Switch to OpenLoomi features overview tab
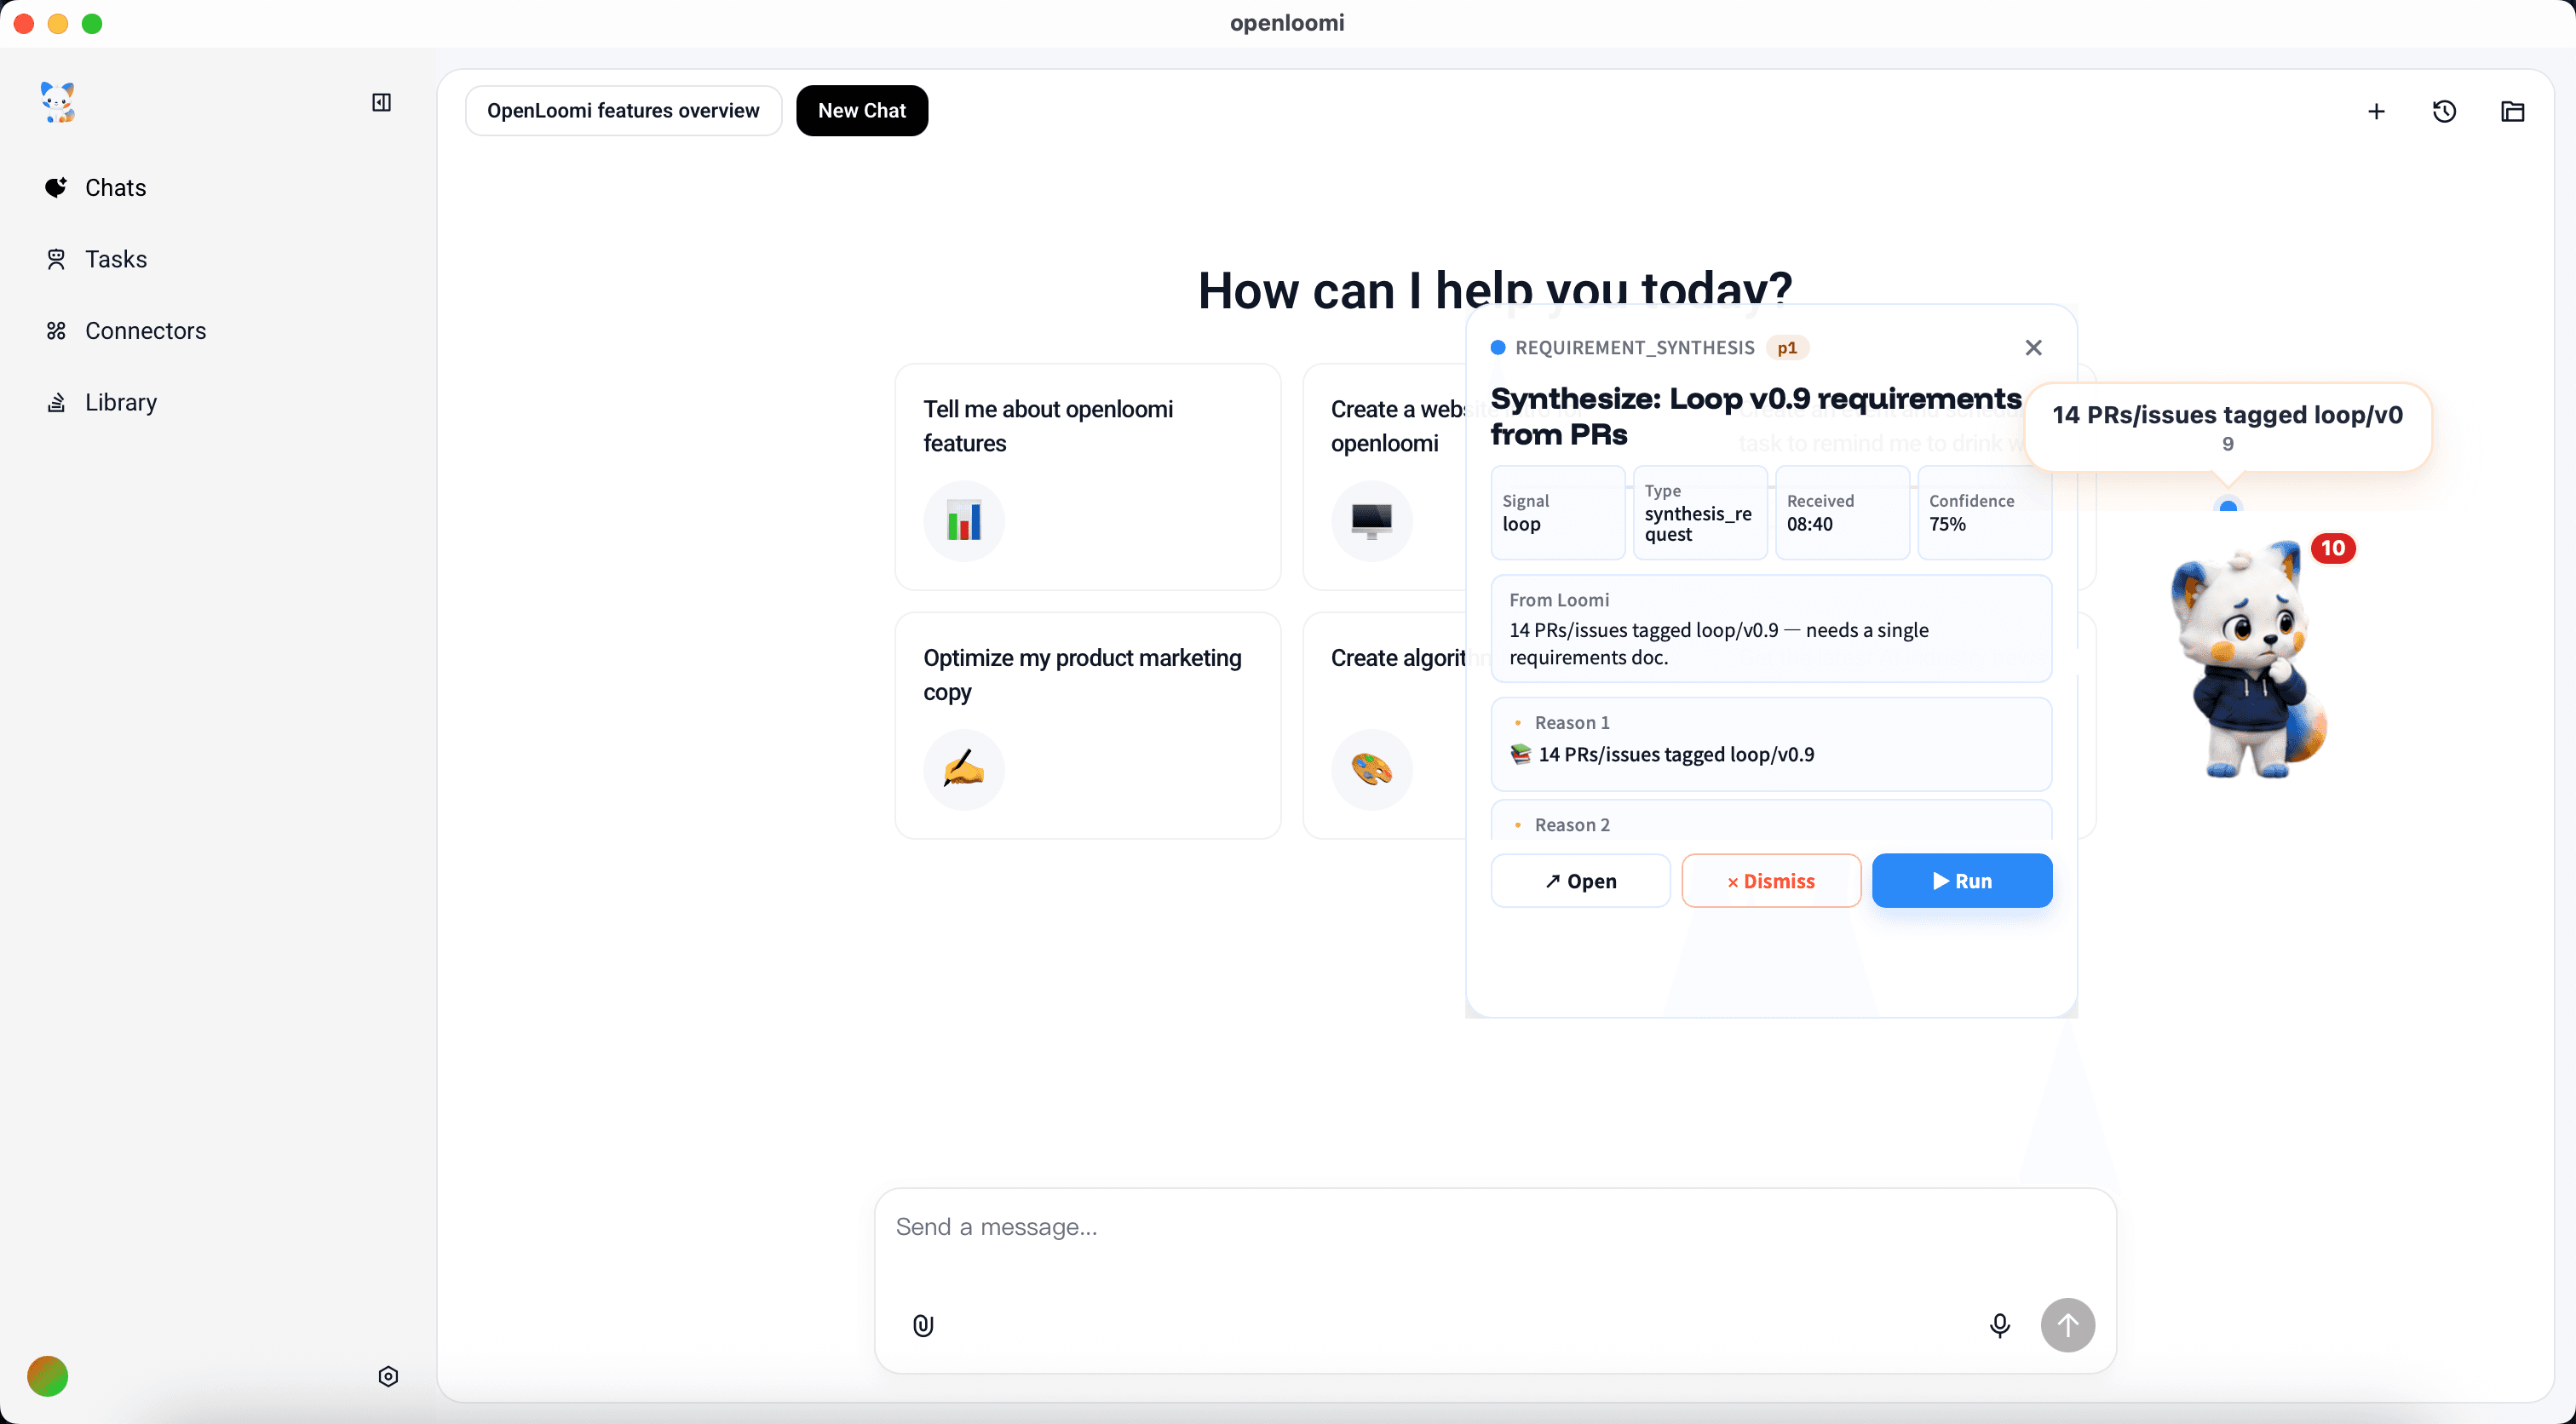 point(623,110)
